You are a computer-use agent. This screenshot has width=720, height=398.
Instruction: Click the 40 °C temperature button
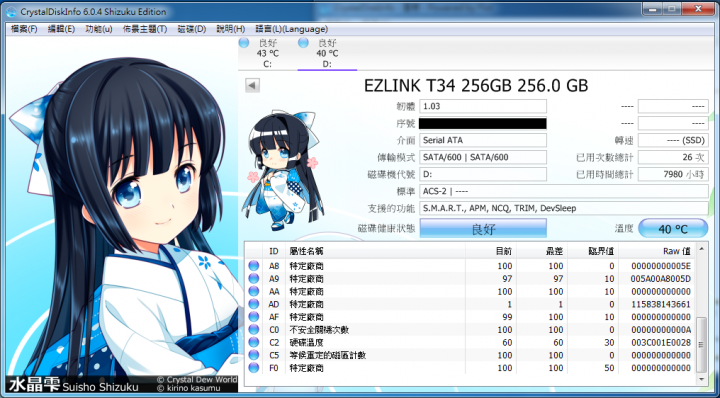(x=673, y=229)
